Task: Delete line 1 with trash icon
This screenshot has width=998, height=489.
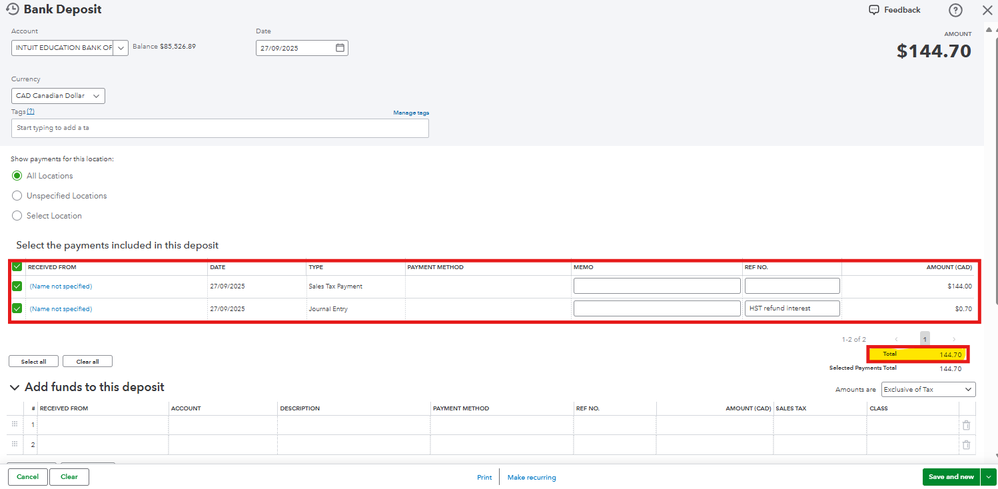Action: coord(966,425)
